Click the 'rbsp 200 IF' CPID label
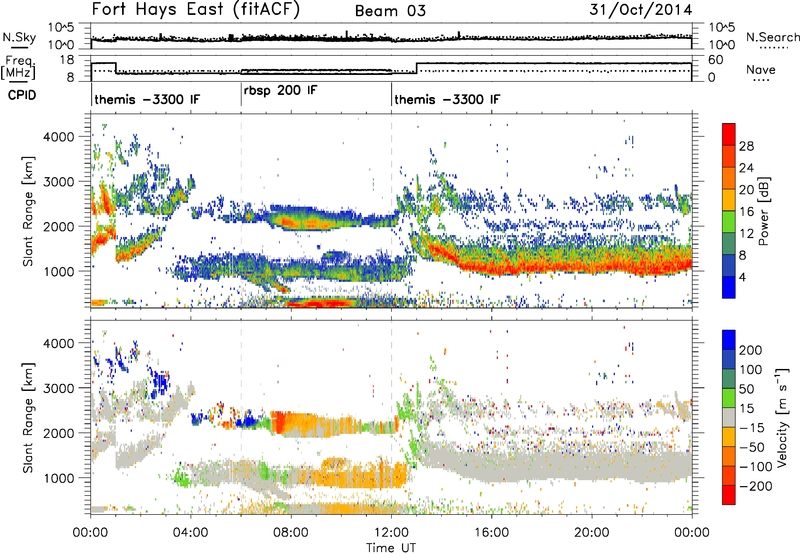The height and width of the screenshot is (554, 800). point(280,91)
